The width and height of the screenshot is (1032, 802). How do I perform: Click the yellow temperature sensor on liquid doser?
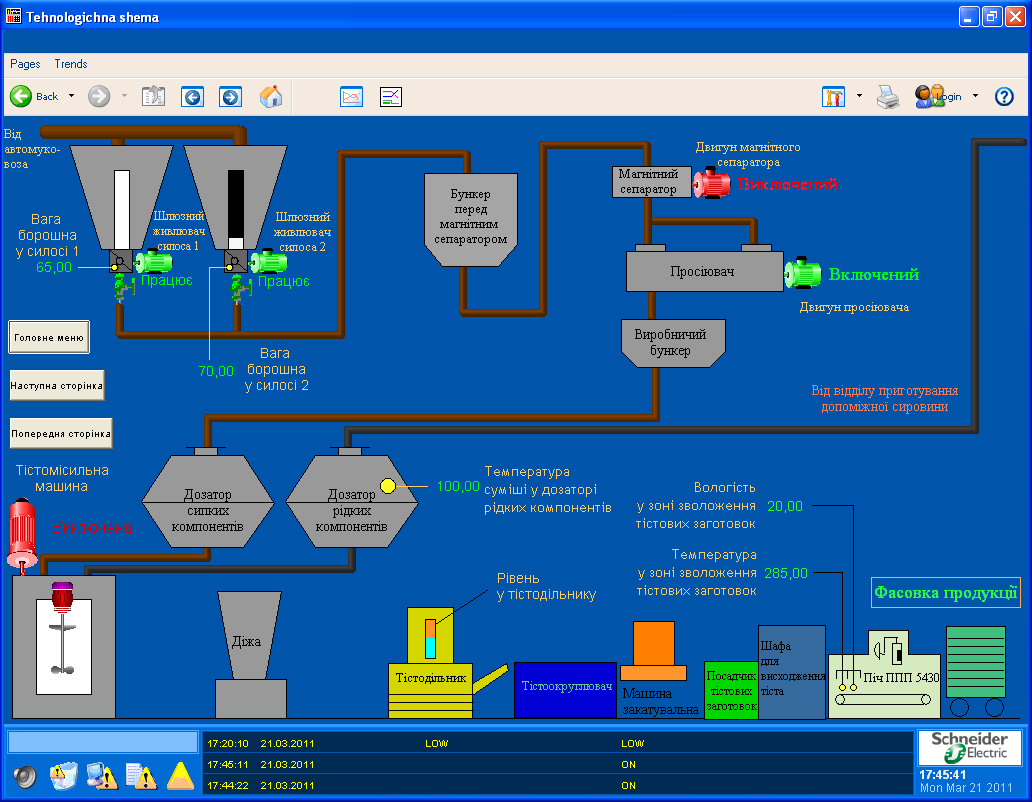pos(388,486)
